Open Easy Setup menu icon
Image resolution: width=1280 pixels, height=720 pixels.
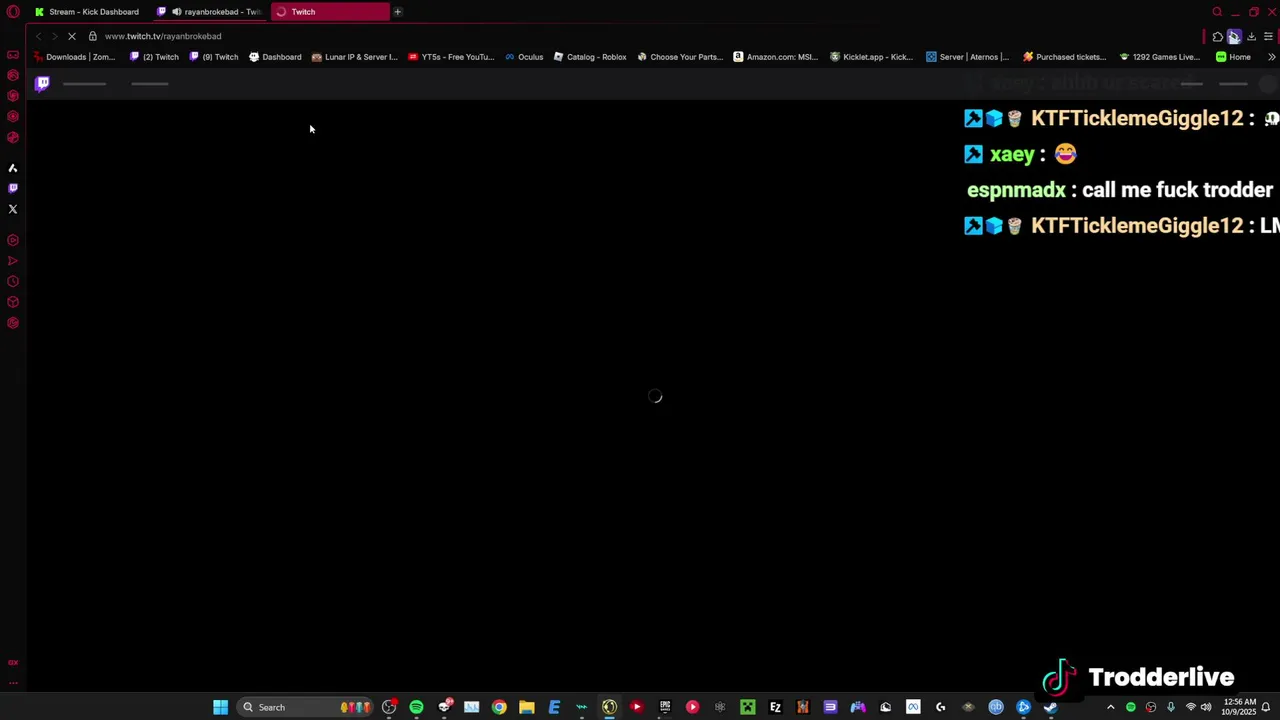(1268, 36)
